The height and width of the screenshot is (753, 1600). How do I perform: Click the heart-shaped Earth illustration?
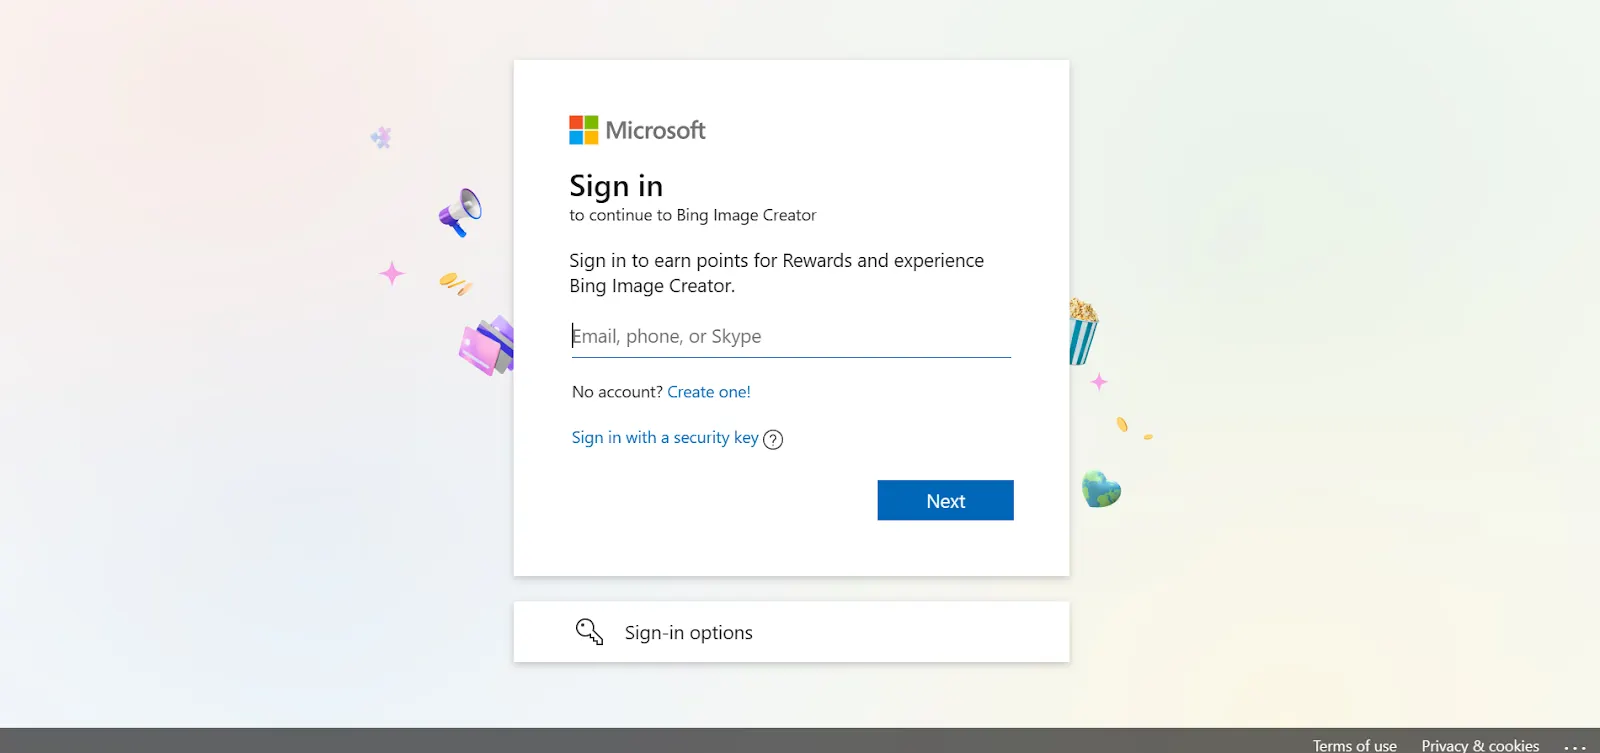coord(1101,489)
